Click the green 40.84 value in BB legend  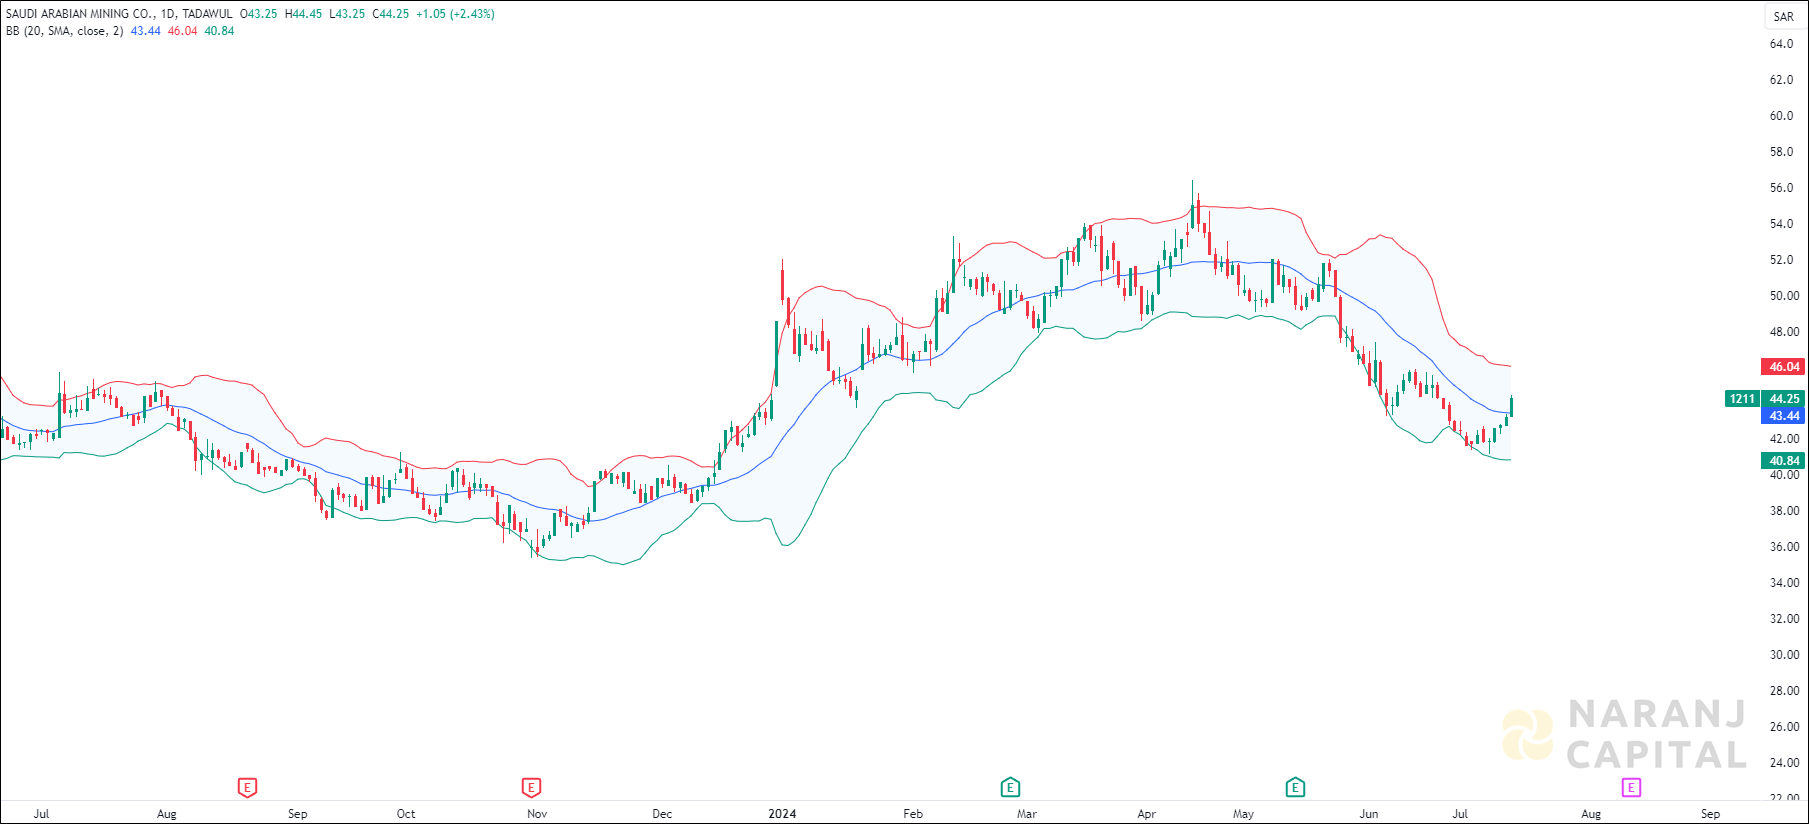219,31
